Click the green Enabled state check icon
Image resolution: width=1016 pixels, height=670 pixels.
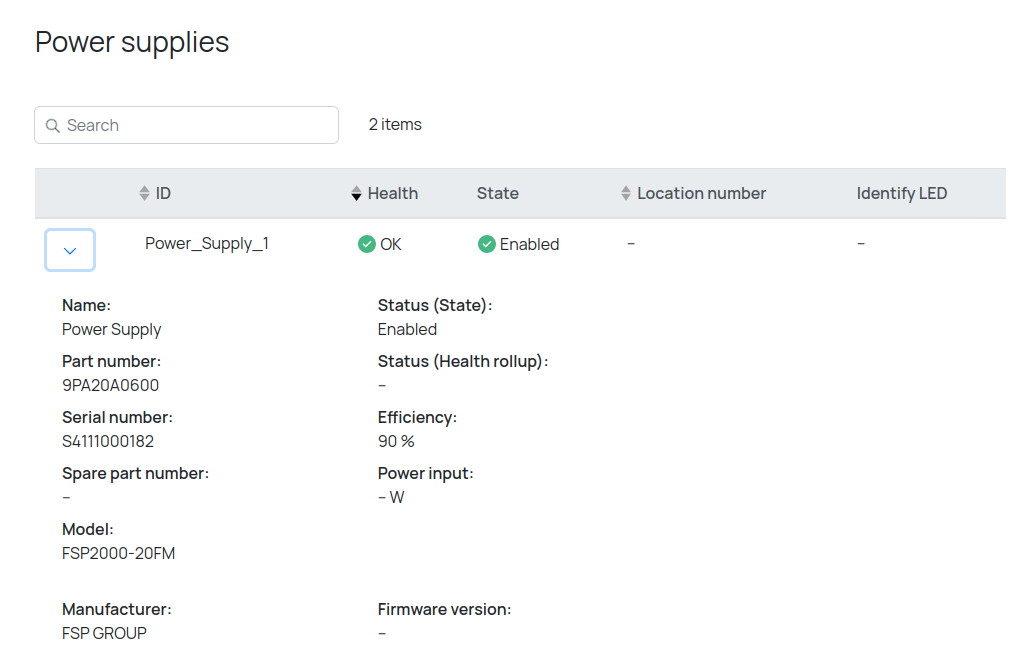[487, 244]
